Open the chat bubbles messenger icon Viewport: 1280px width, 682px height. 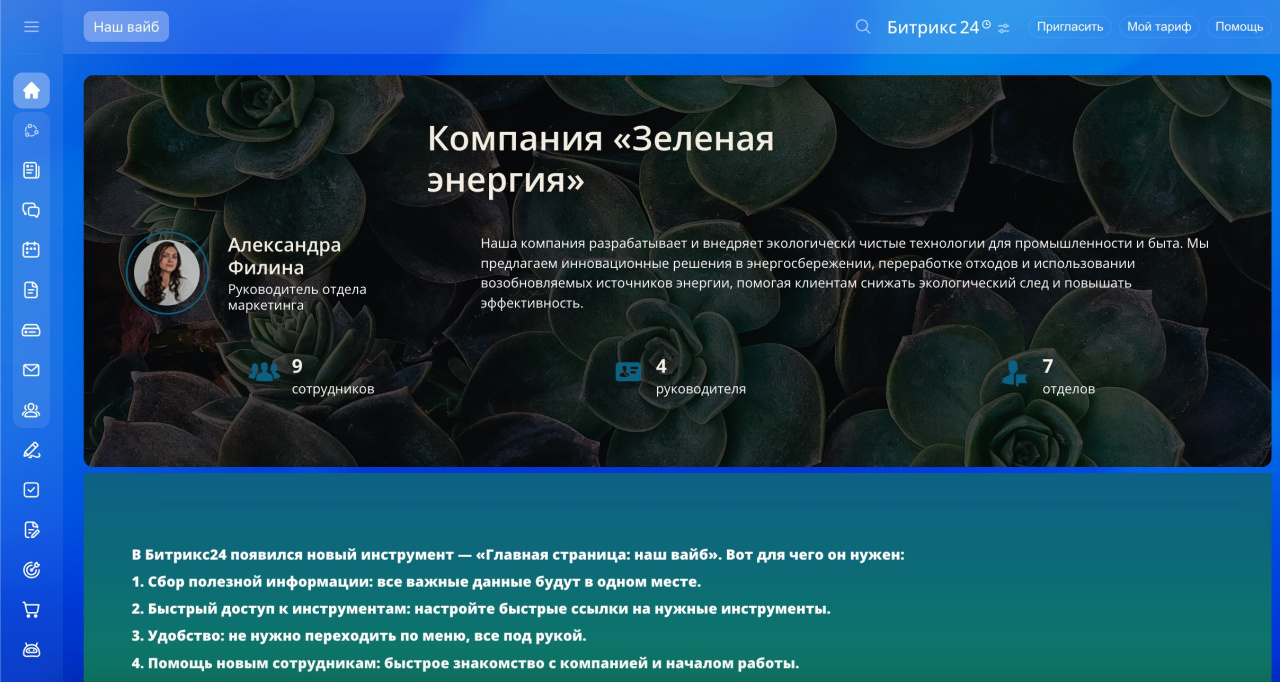(x=31, y=210)
